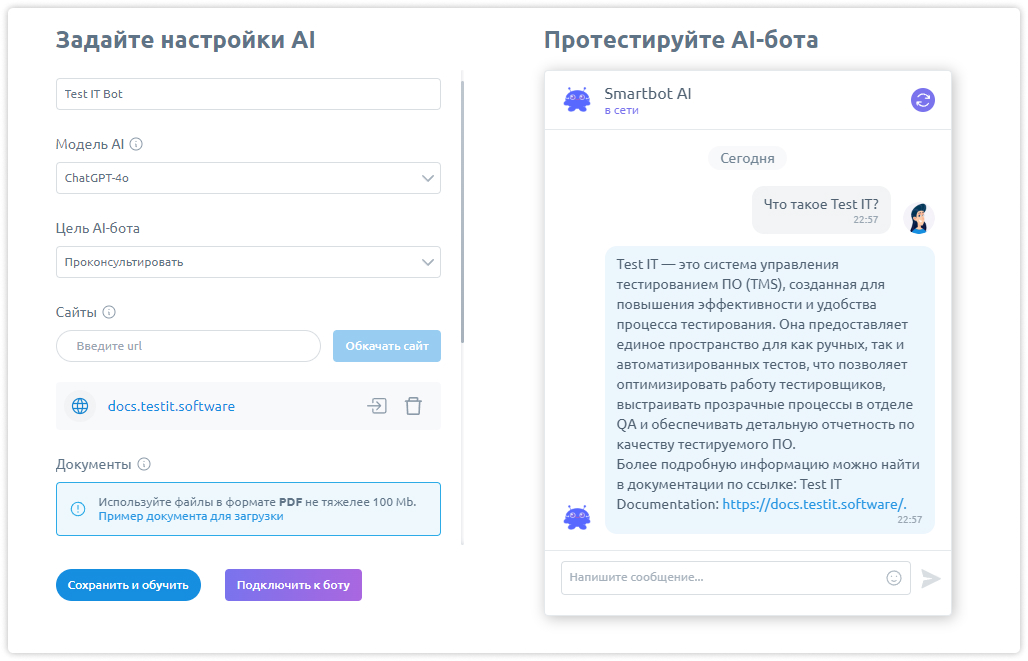Screen dimensions: 1028x661
Task: Open the Пример документа для загрузки link
Action: coord(191,516)
